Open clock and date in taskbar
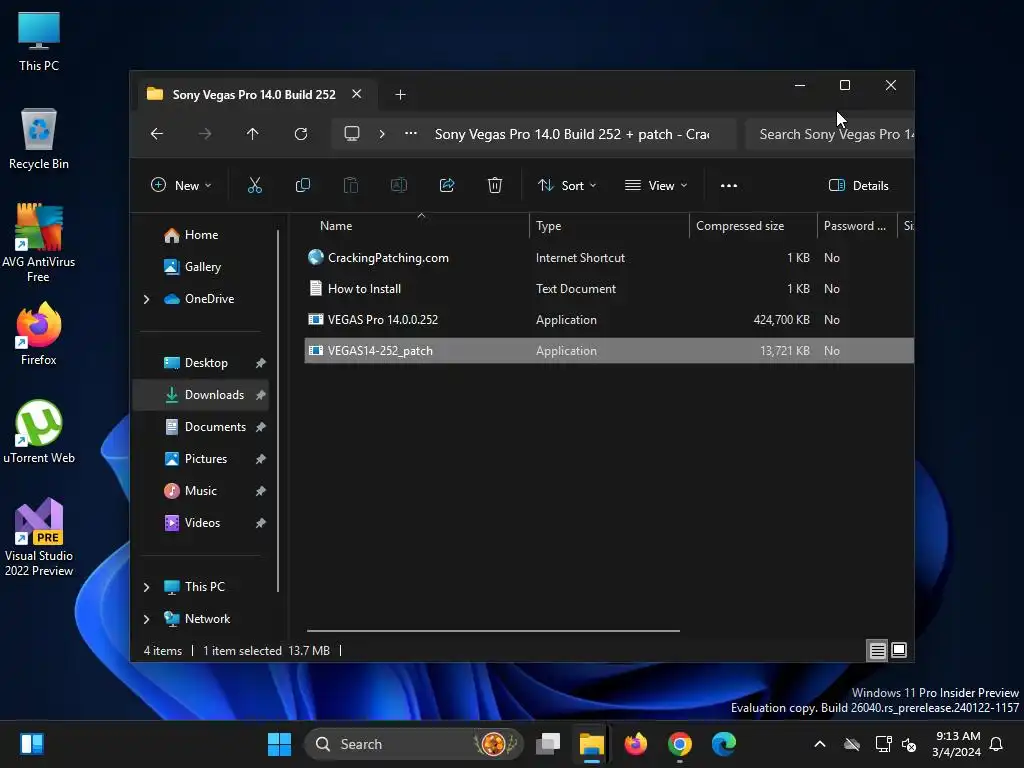 (957, 744)
